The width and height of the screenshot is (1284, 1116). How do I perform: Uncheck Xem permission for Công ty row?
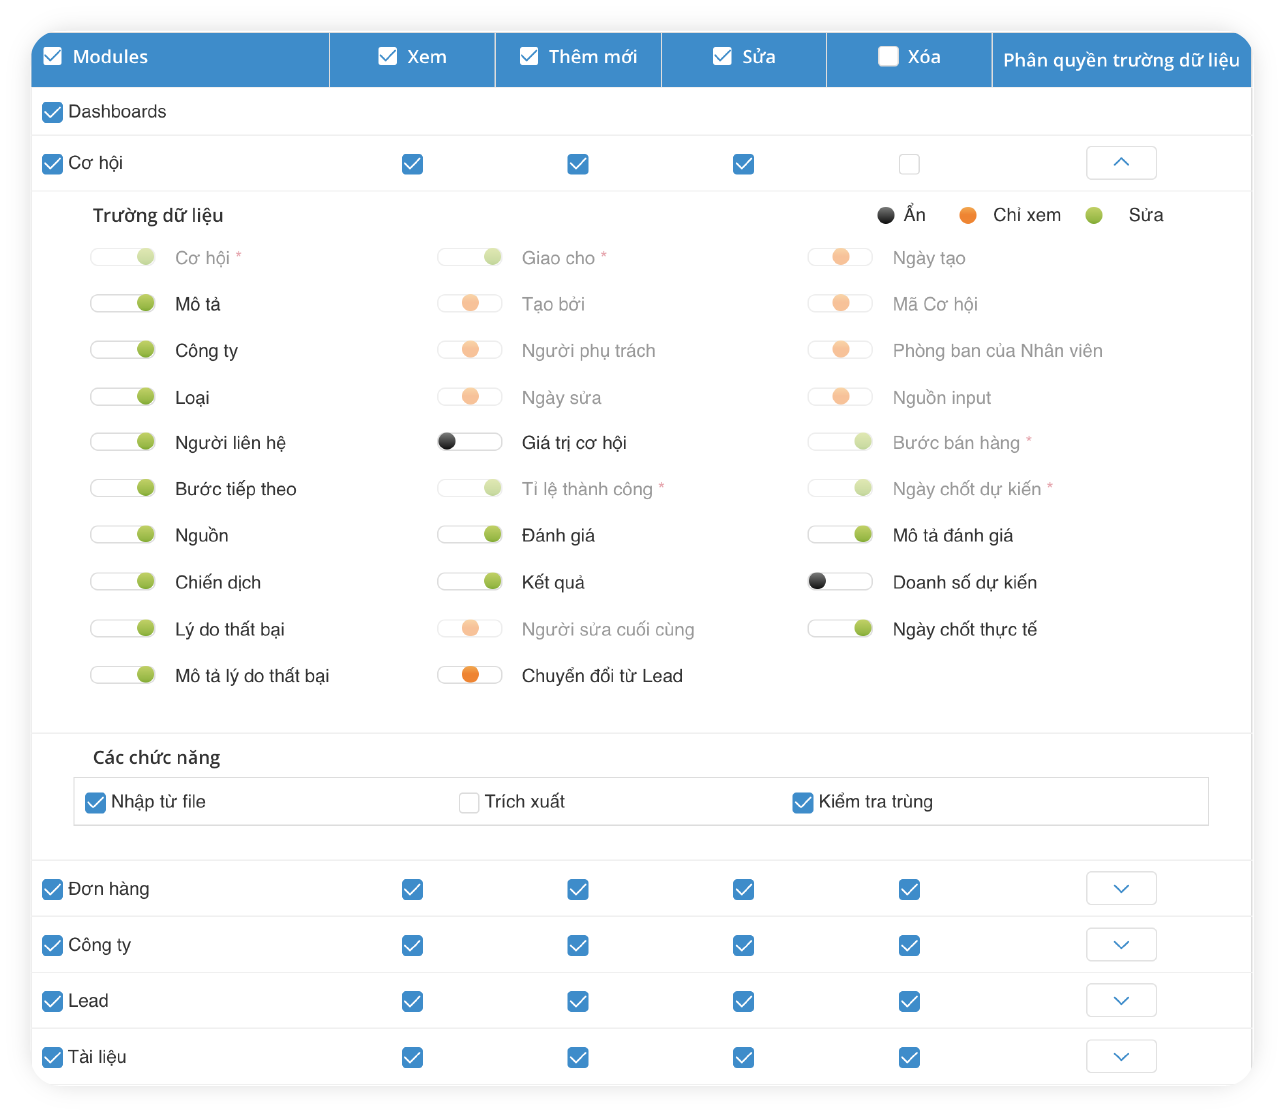[412, 945]
